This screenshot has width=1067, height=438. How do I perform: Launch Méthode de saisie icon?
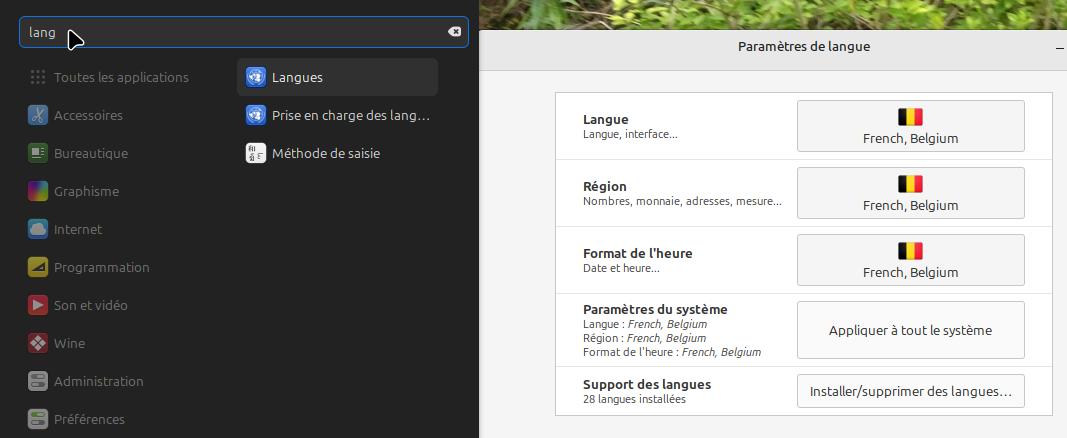[x=255, y=154]
